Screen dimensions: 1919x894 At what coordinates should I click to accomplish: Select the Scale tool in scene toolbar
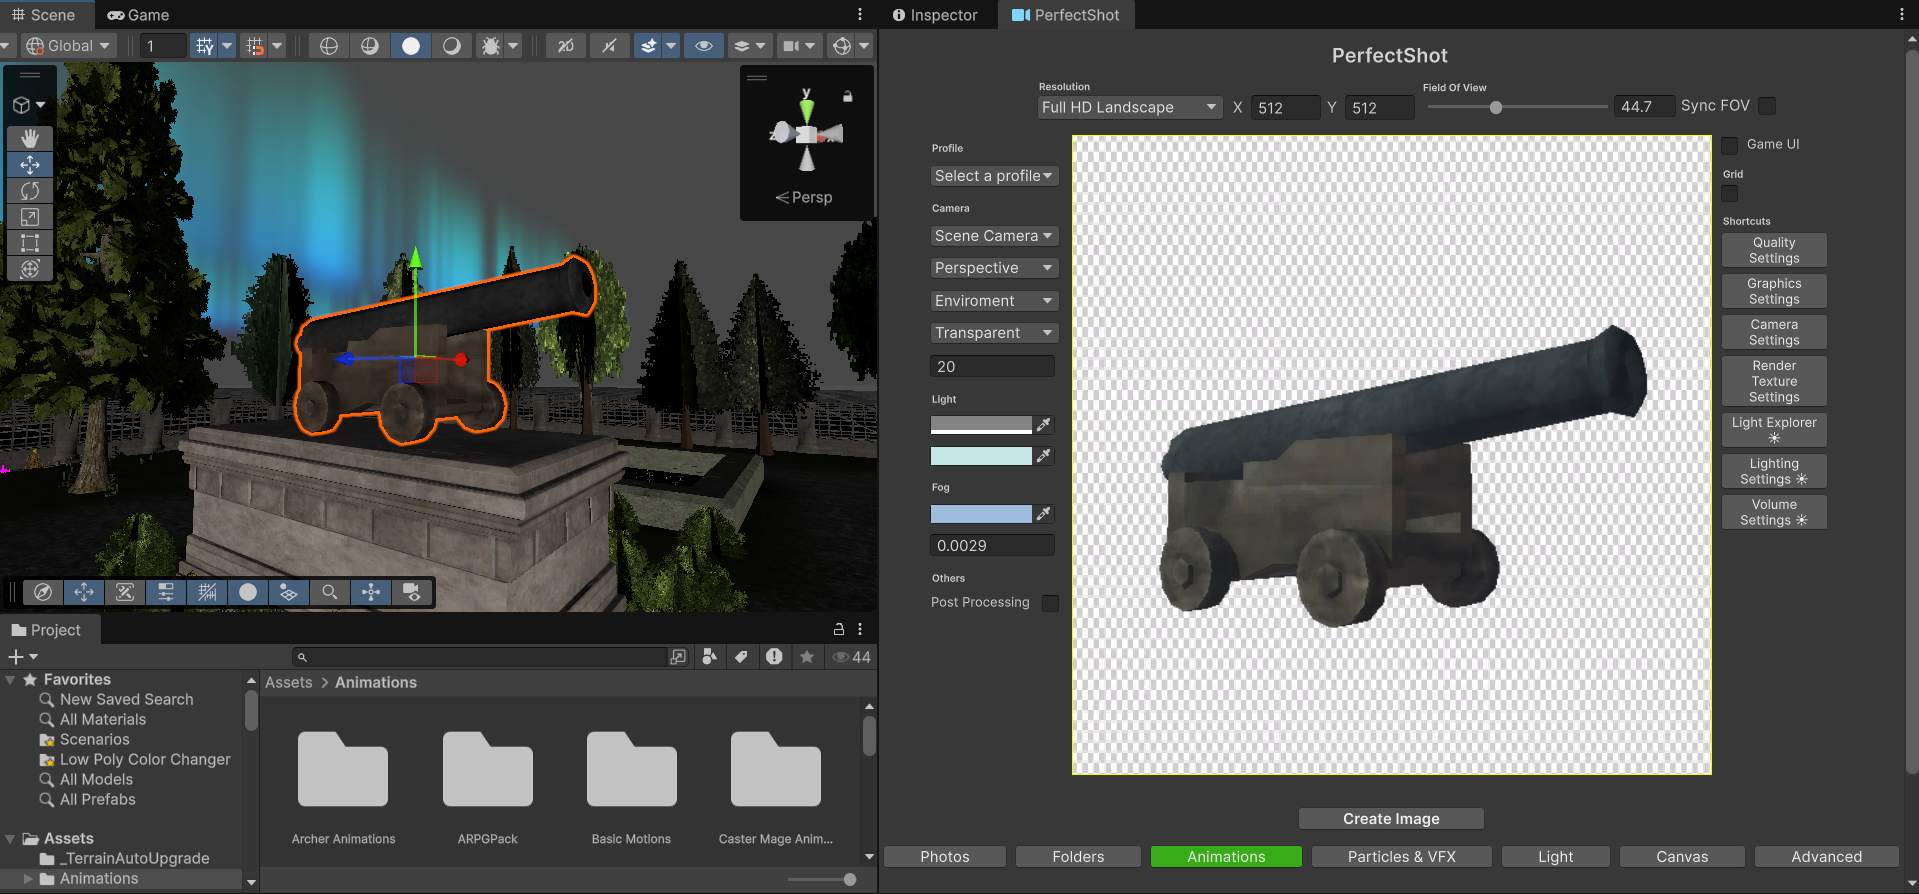30,217
